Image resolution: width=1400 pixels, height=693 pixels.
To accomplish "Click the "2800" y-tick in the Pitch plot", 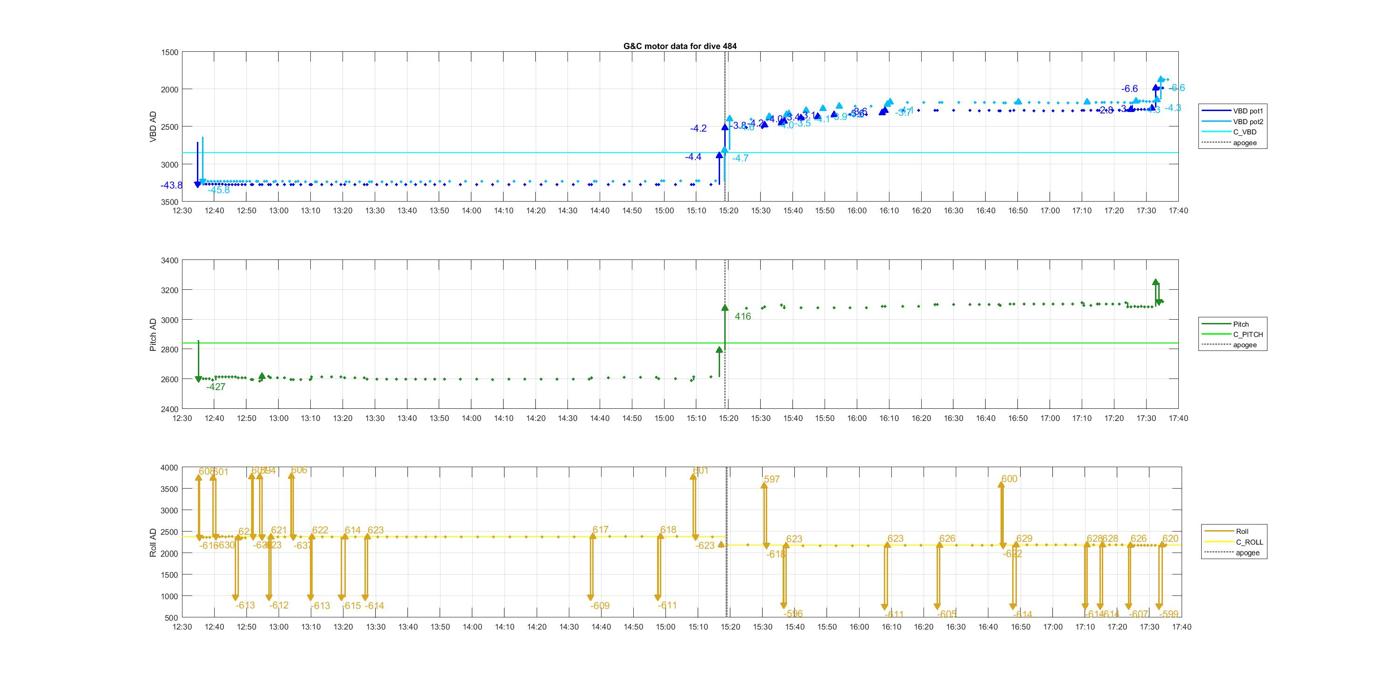I will pyautogui.click(x=170, y=350).
